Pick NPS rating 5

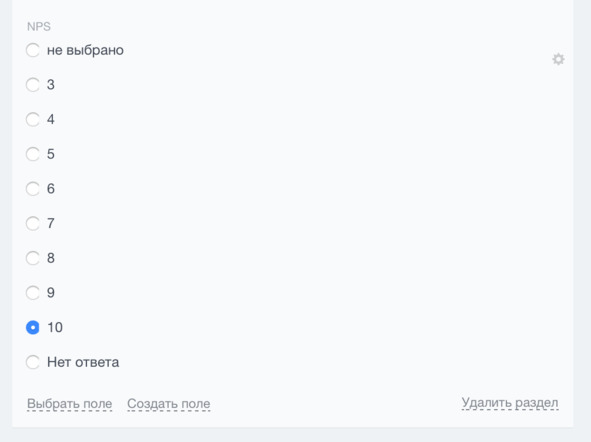[x=33, y=154]
